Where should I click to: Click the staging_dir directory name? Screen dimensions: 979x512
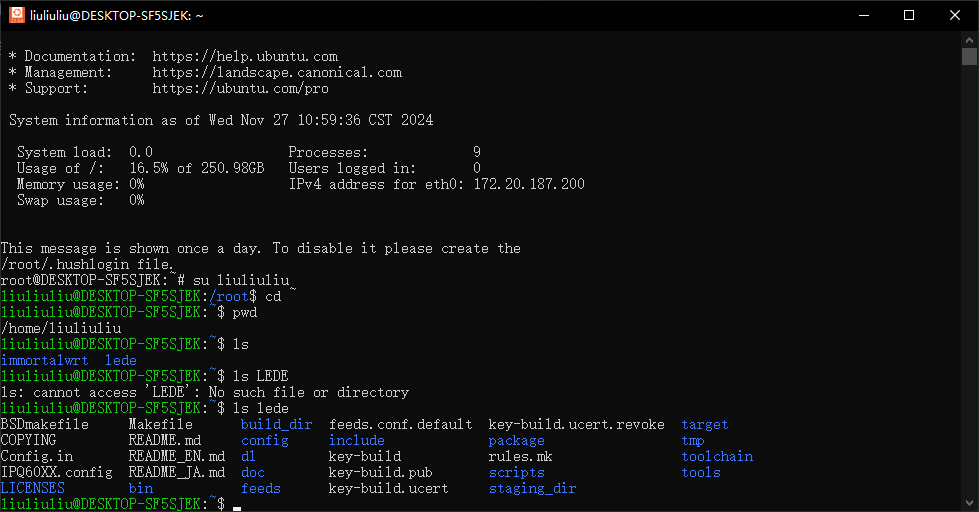pos(532,488)
